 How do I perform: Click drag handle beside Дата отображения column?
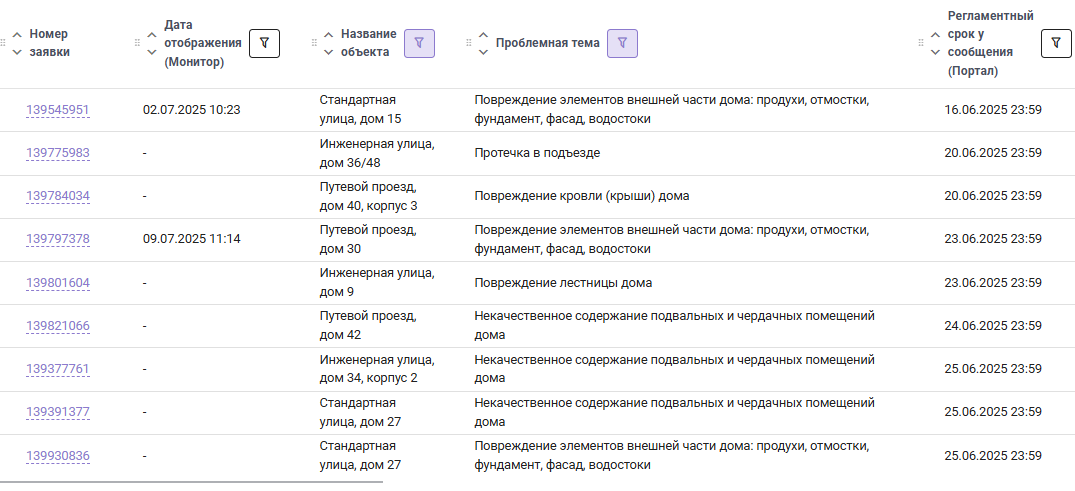(137, 43)
